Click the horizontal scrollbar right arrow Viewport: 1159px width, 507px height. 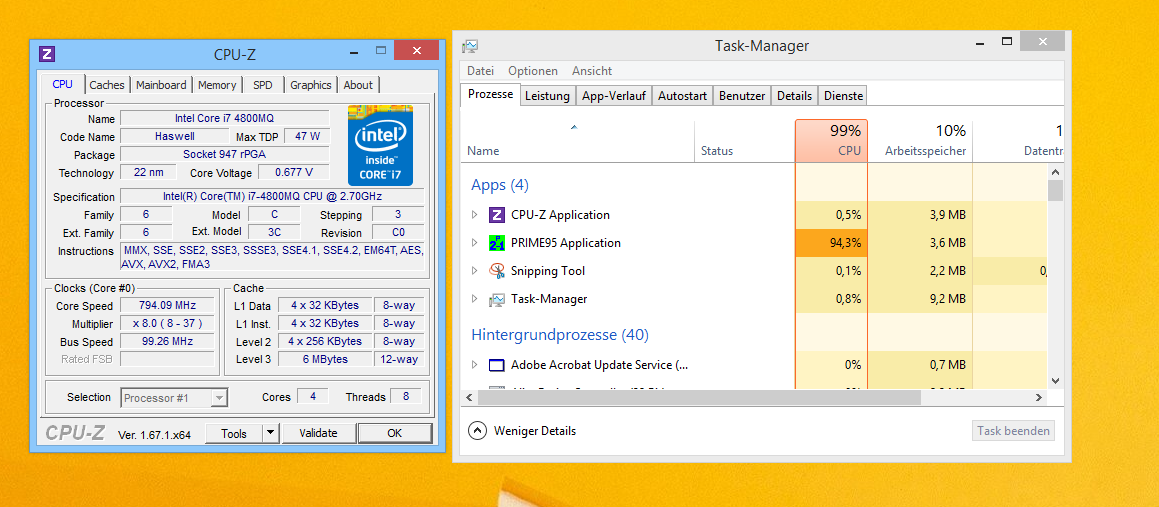[1039, 398]
